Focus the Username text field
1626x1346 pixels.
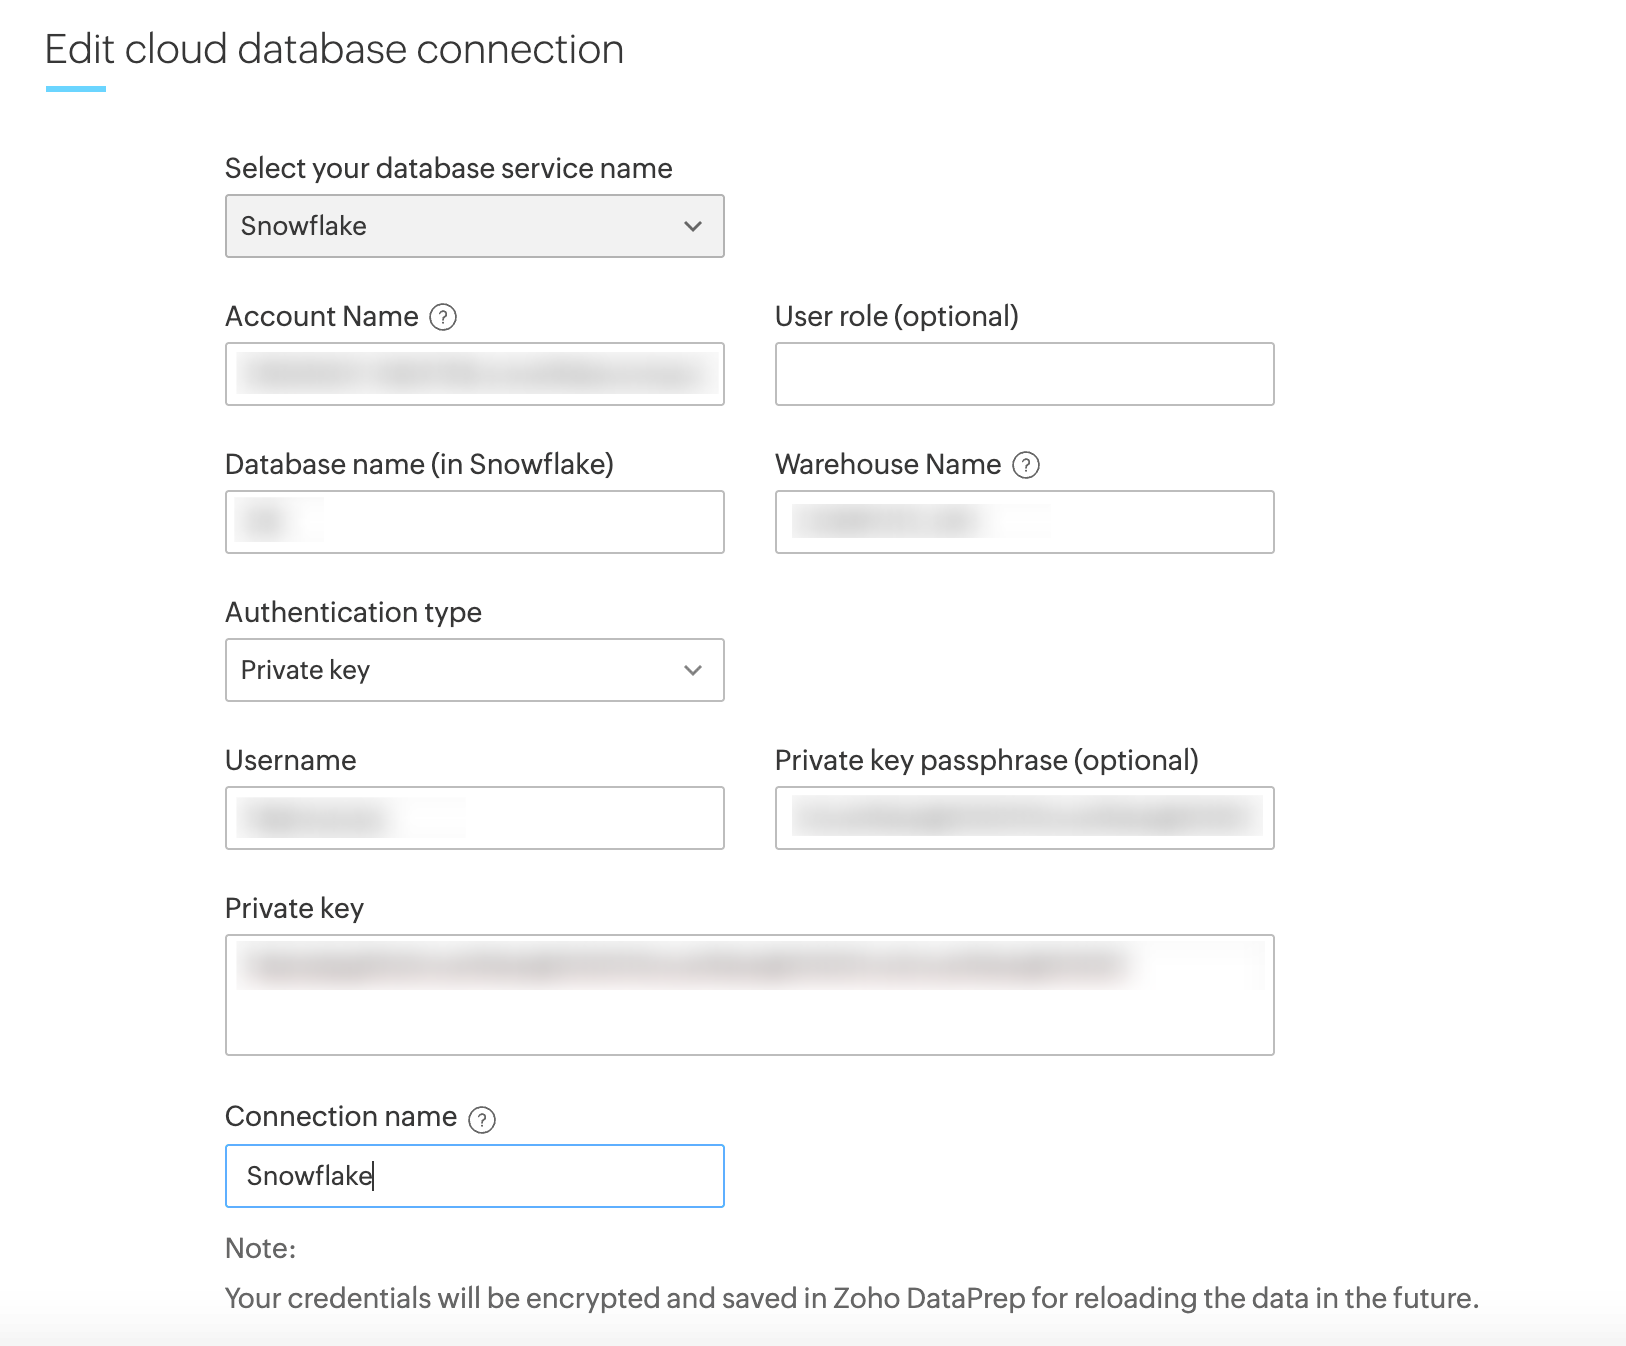(x=474, y=818)
